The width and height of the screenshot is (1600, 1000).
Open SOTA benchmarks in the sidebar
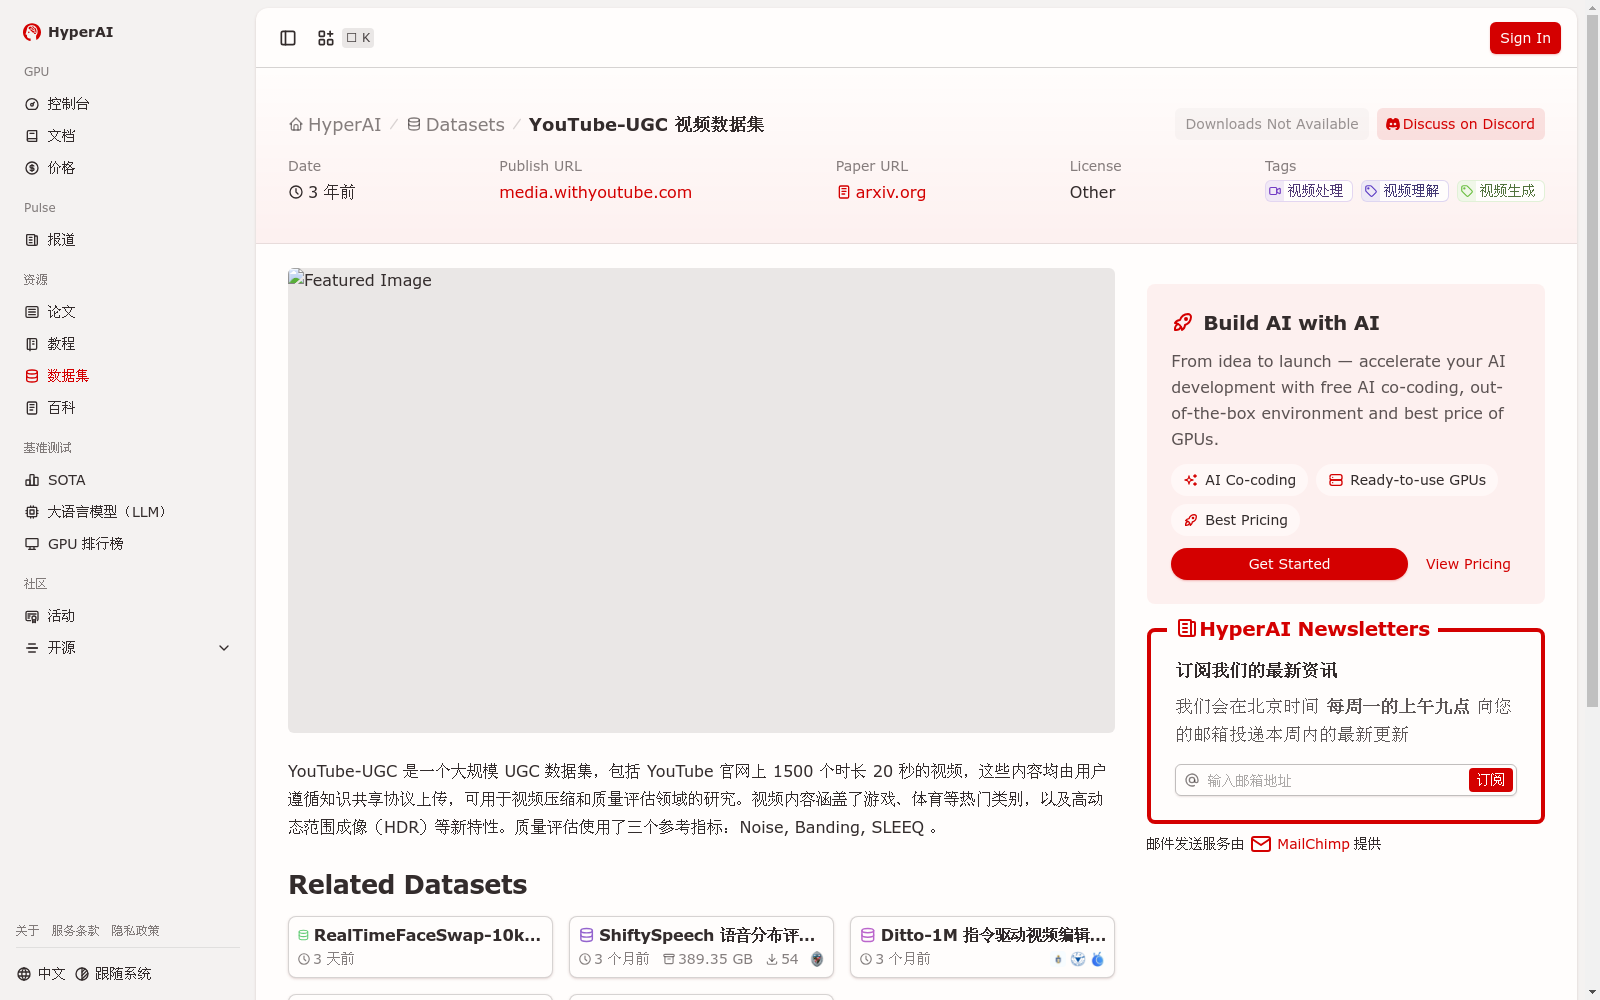click(x=128, y=480)
